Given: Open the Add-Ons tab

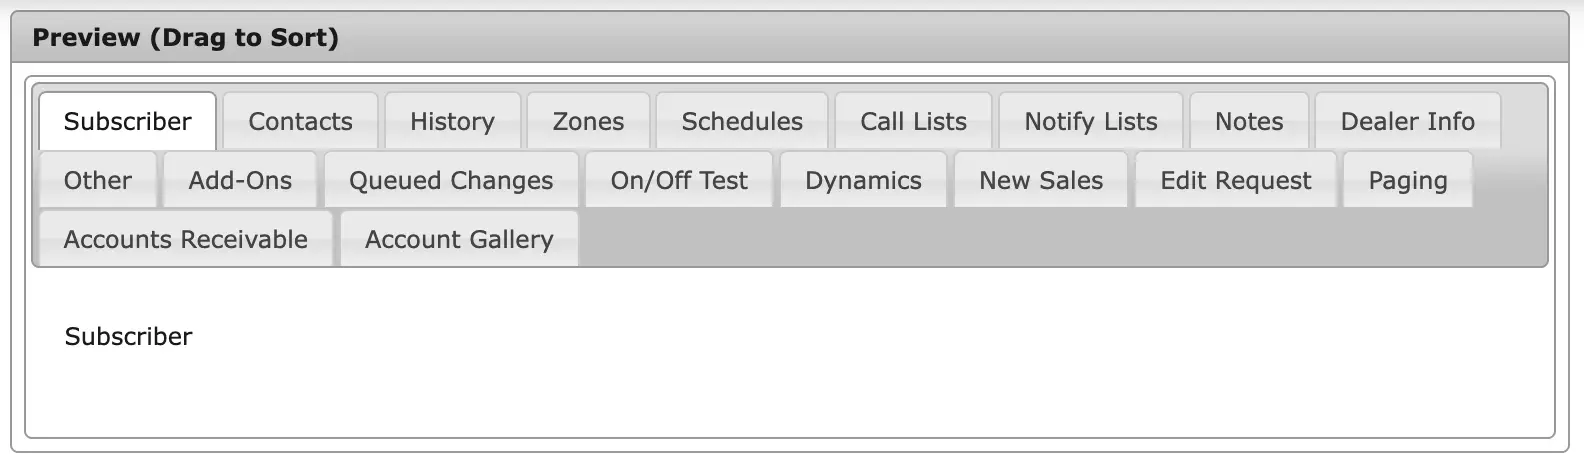Looking at the screenshot, I should 240,180.
